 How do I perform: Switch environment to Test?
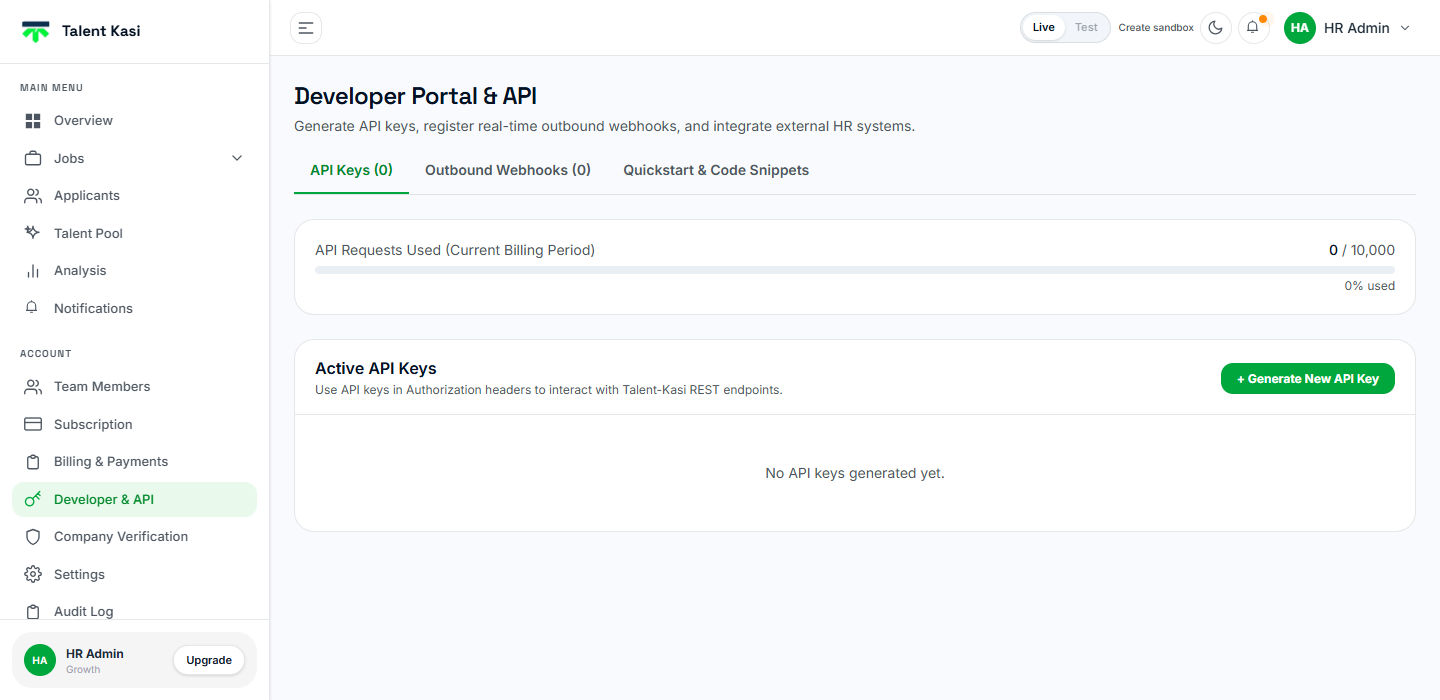pos(1086,28)
